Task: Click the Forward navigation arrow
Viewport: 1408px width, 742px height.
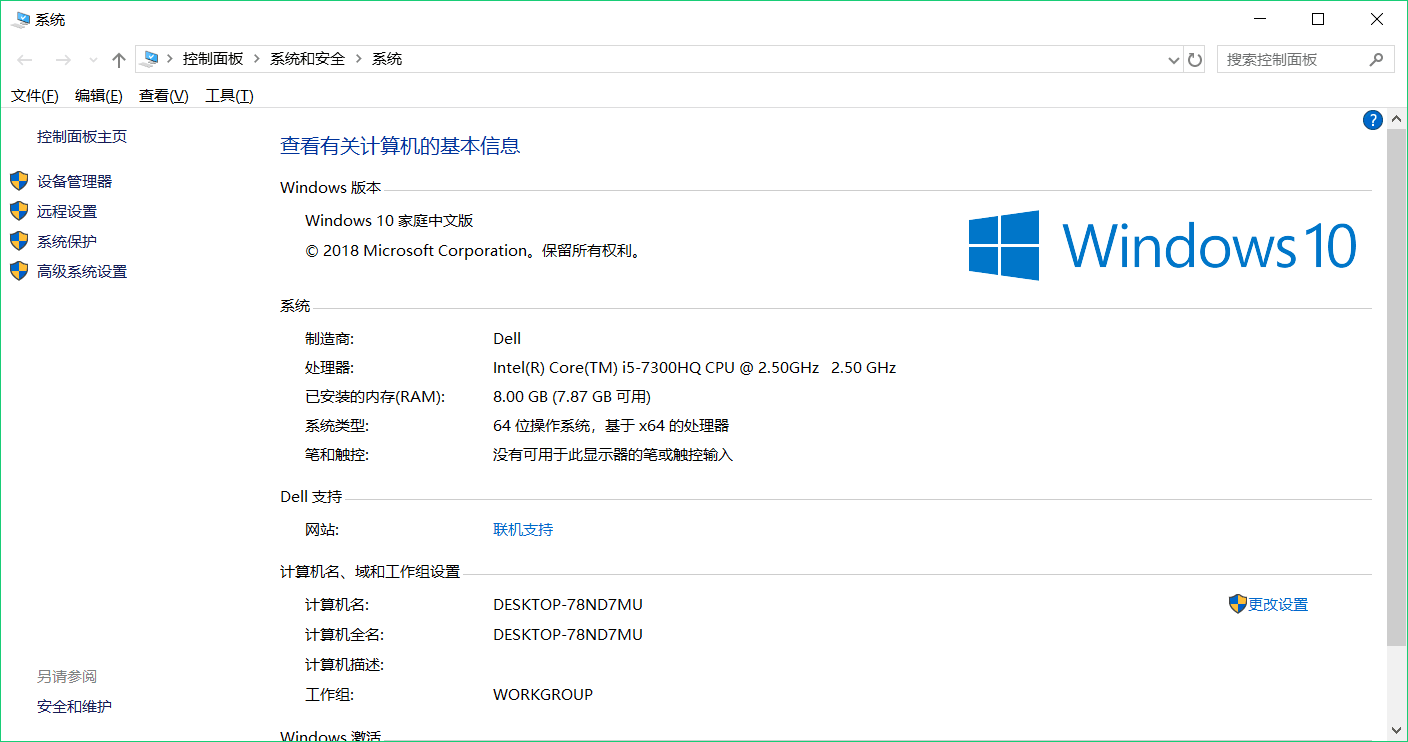Action: (62, 60)
